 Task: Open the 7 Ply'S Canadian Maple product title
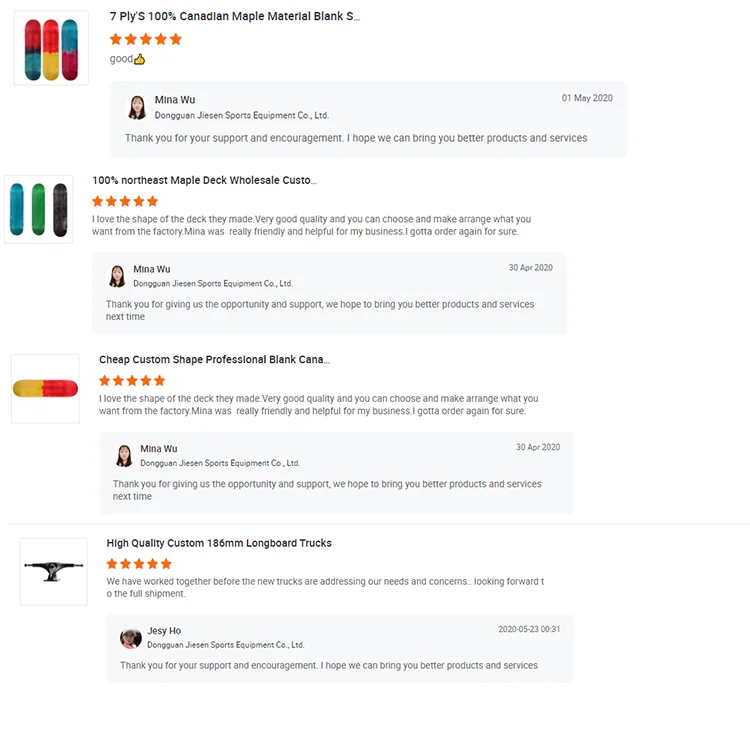point(234,17)
